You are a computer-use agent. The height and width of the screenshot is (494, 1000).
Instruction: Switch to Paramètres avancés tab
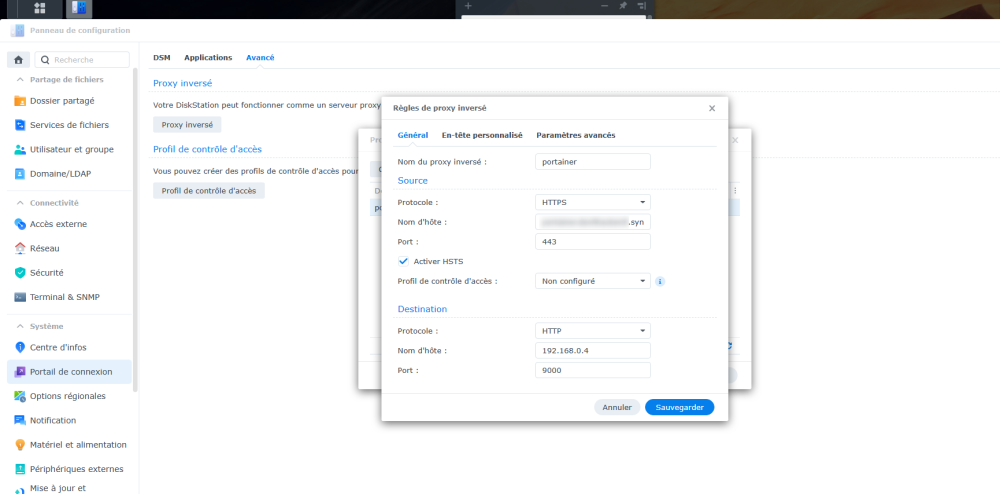click(575, 135)
